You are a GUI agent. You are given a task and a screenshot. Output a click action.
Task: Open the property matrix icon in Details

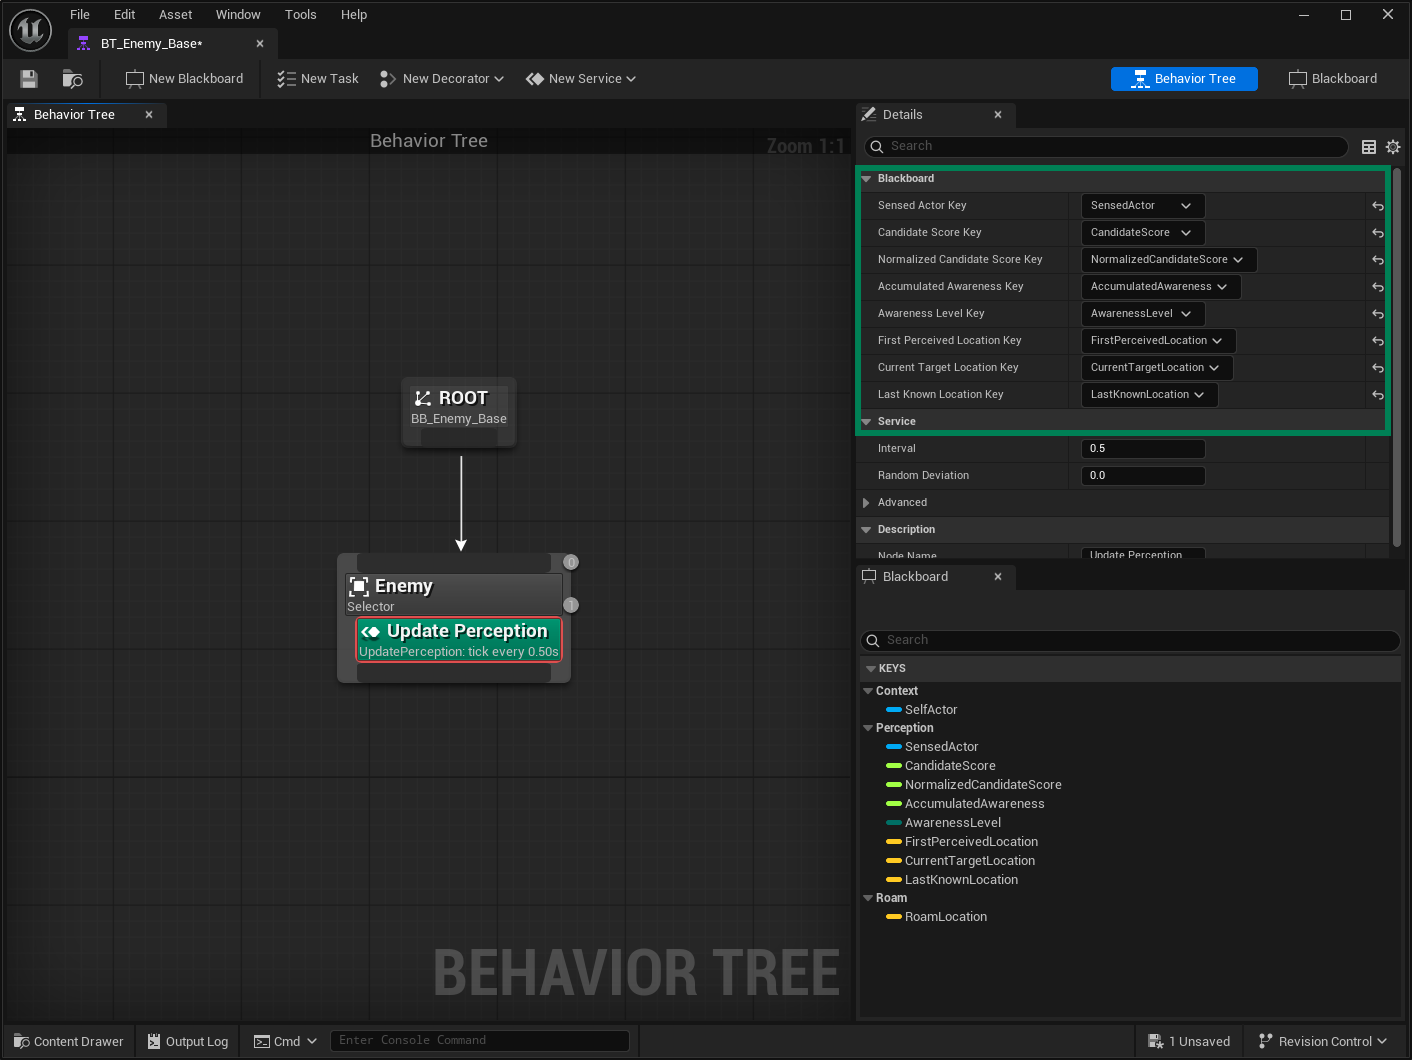[x=1369, y=146]
